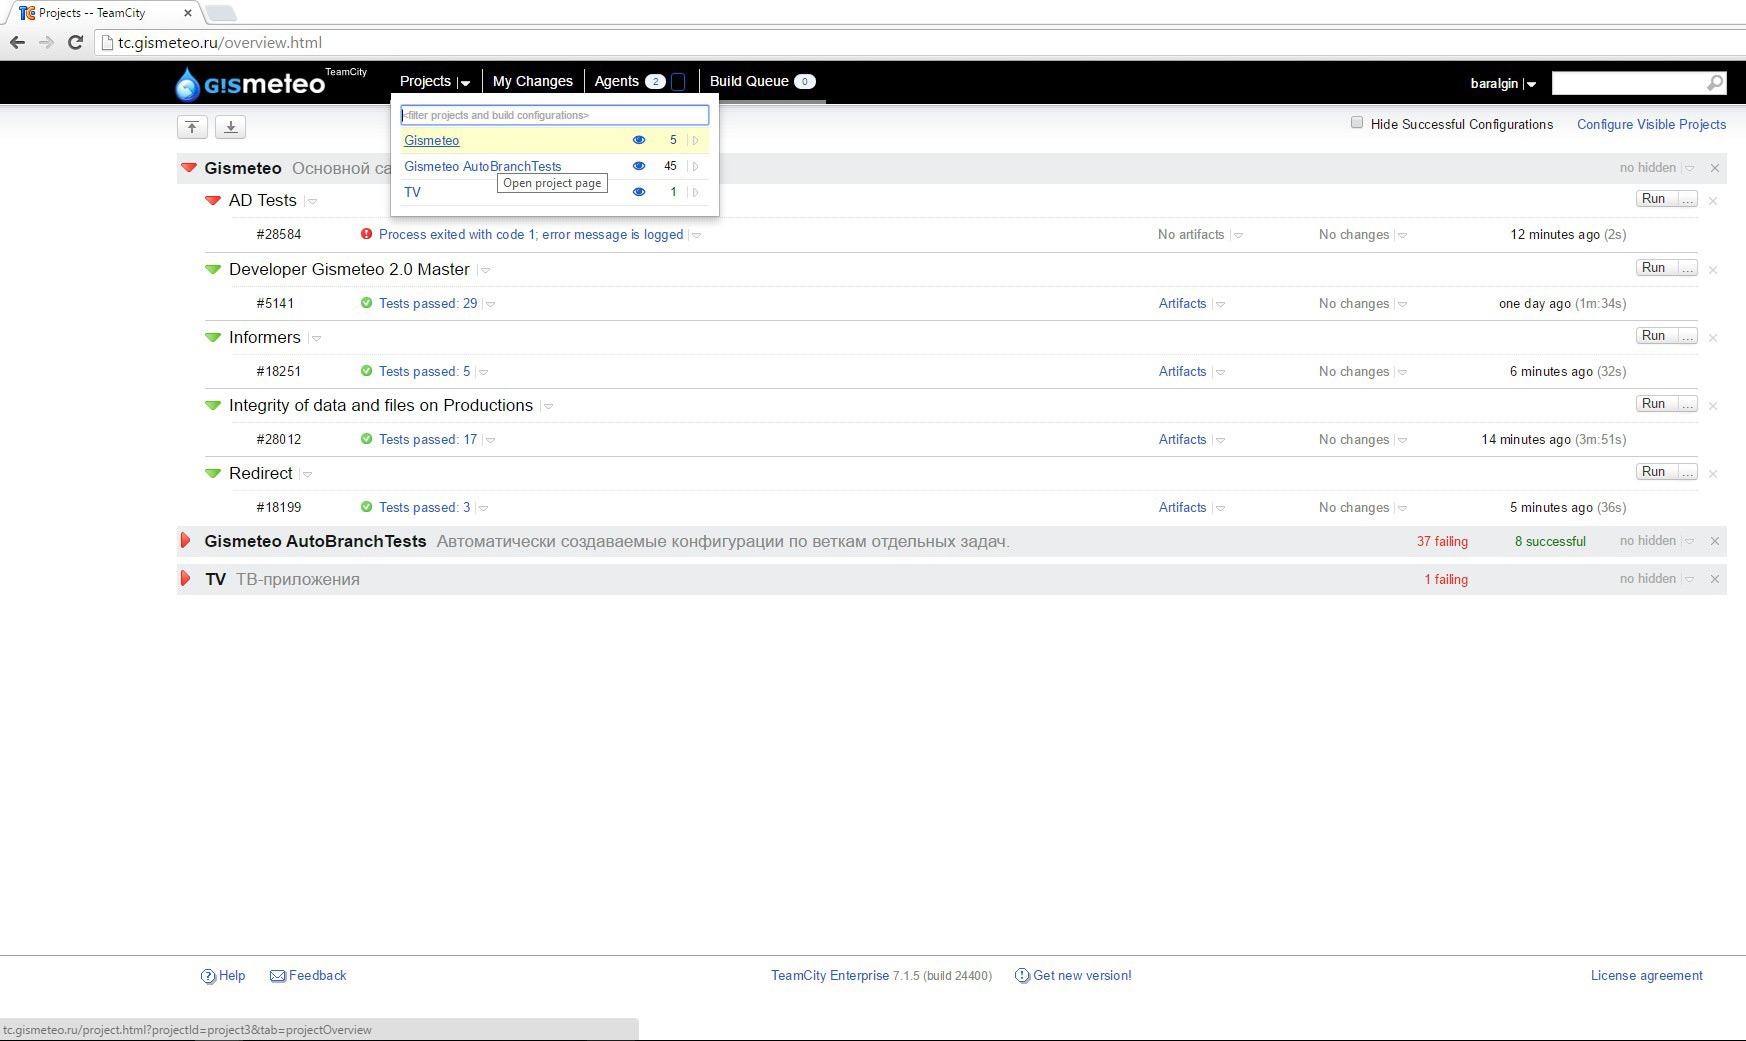
Task: Collapse Integrity of data configuration
Action: pos(212,405)
